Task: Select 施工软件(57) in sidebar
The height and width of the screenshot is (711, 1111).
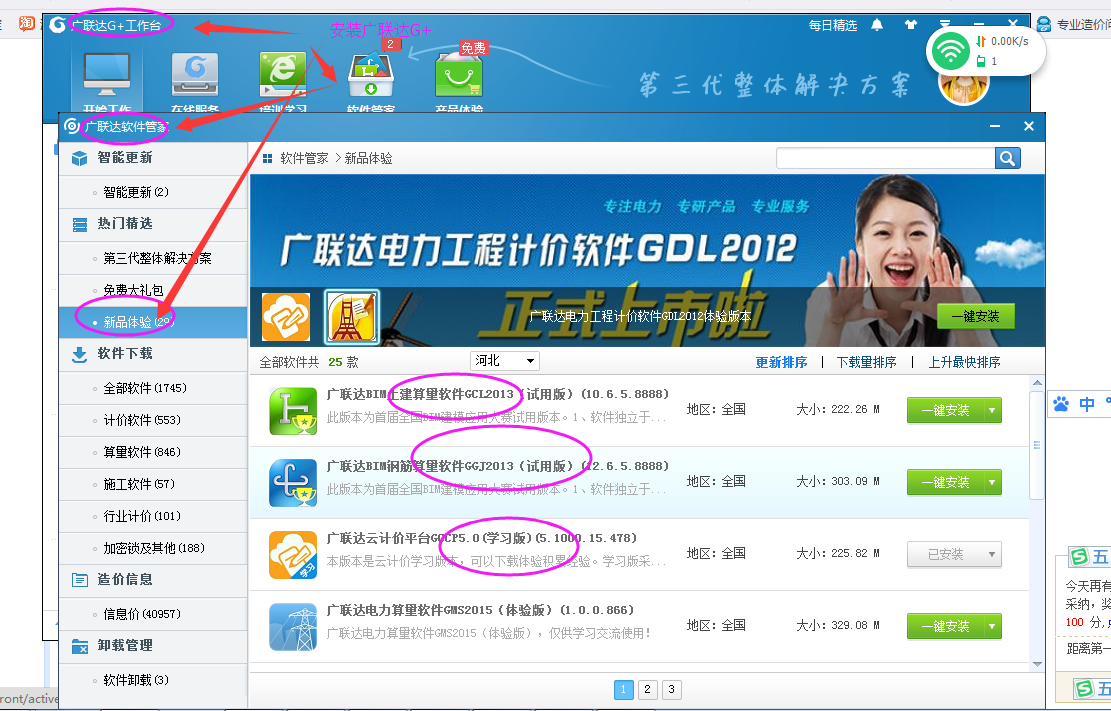Action: (x=153, y=484)
